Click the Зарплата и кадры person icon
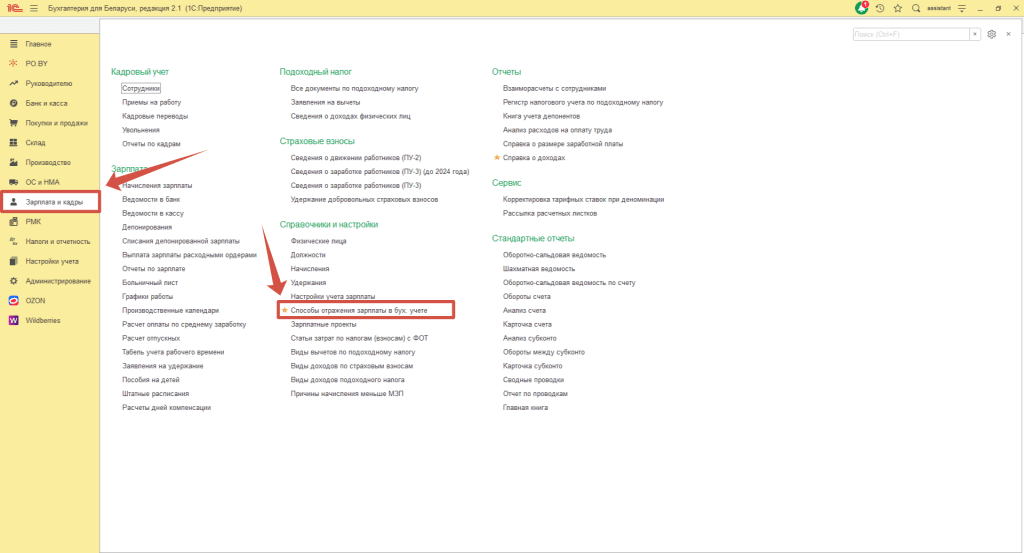The height and width of the screenshot is (553, 1024). [13, 202]
